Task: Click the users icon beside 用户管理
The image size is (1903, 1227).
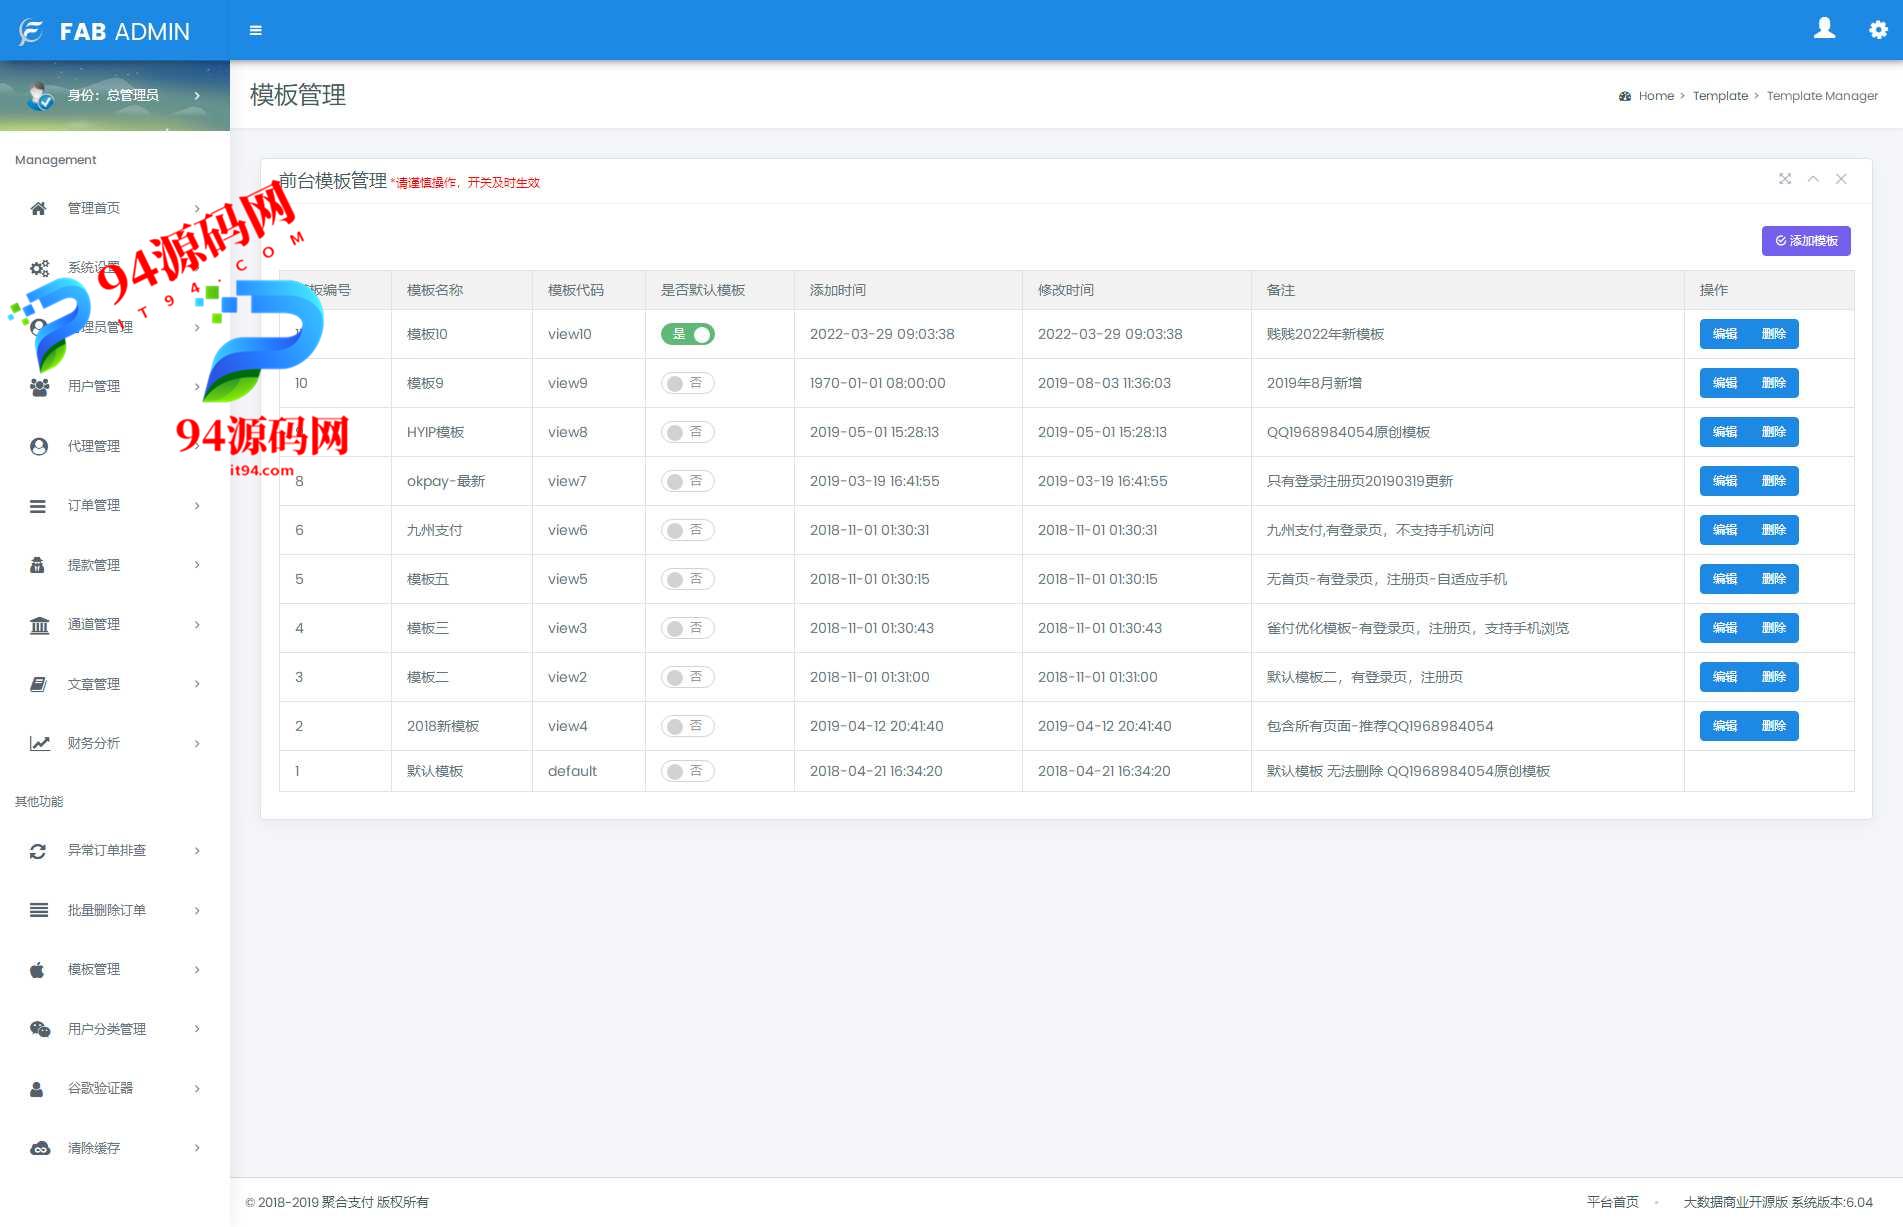Action: pos(39,386)
